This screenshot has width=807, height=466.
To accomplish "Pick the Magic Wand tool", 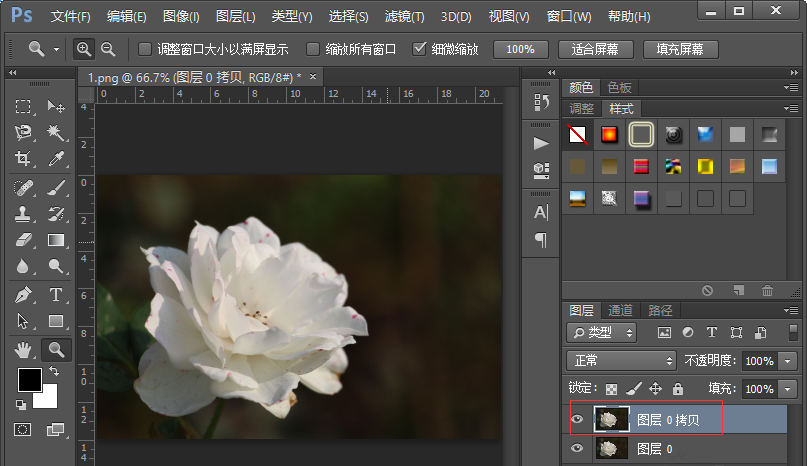I will pyautogui.click(x=56, y=132).
